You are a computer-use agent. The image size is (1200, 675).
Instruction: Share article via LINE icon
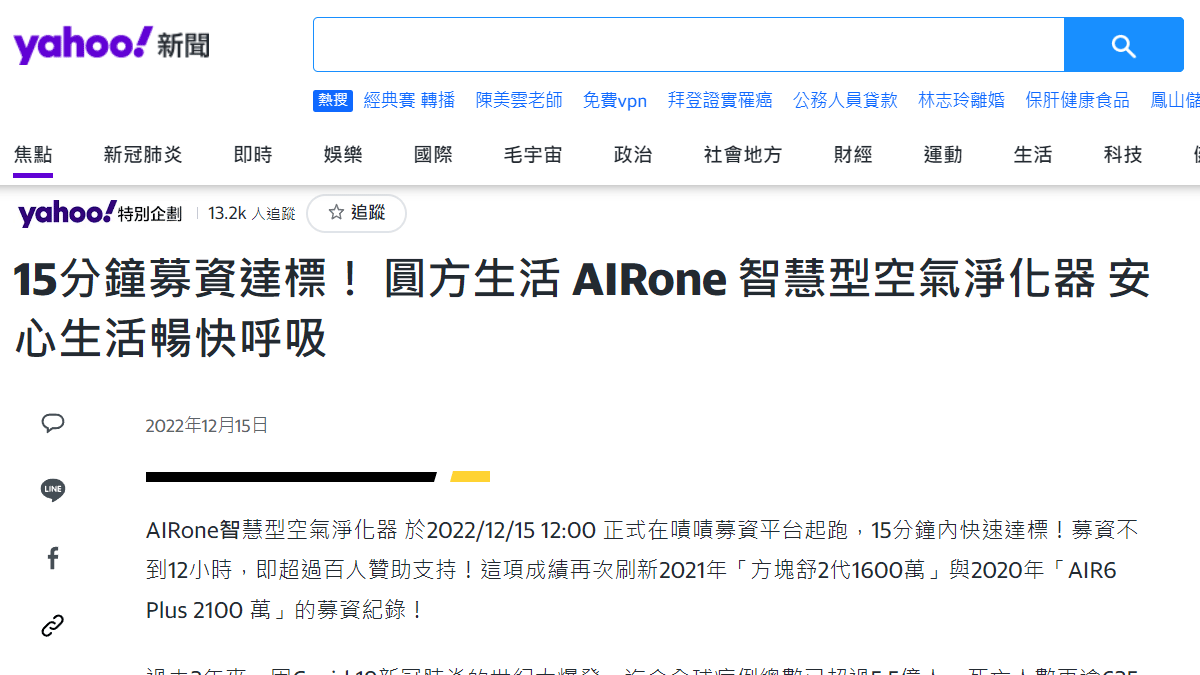53,490
